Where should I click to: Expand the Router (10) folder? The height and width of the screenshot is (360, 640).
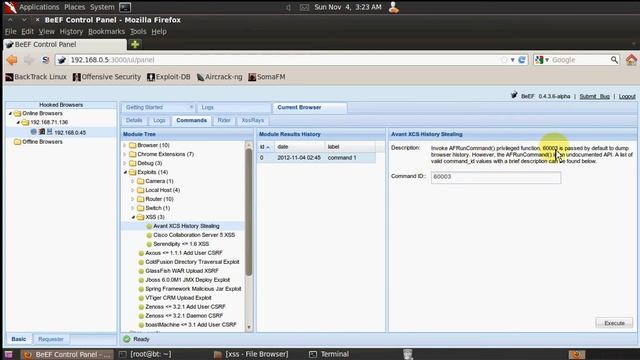click(x=133, y=199)
